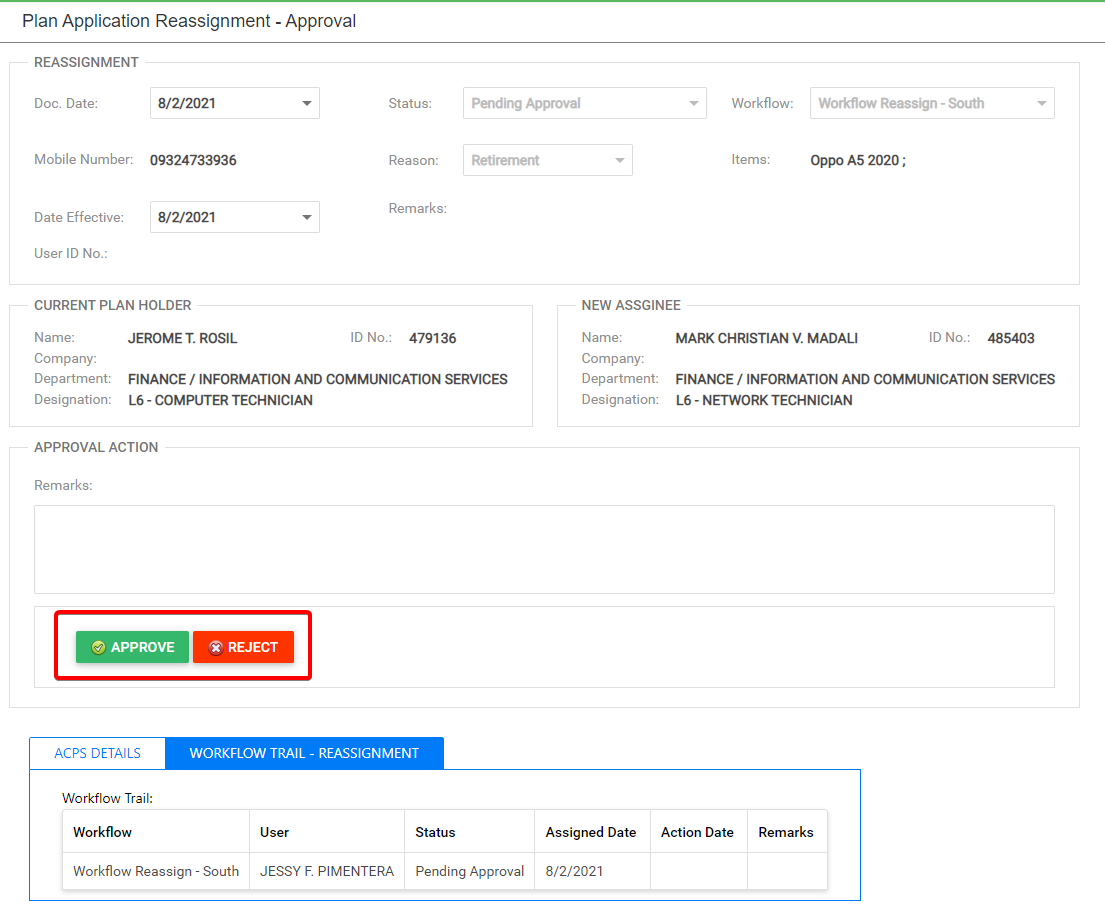Expand the Date Effective dropdown arrow
The width and height of the screenshot is (1105, 907).
[306, 217]
